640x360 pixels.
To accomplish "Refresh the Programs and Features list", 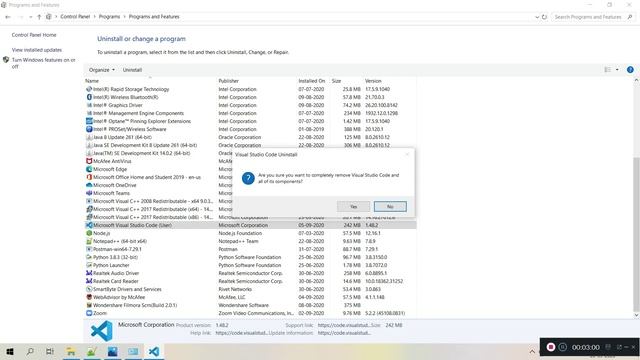I will pos(544,17).
